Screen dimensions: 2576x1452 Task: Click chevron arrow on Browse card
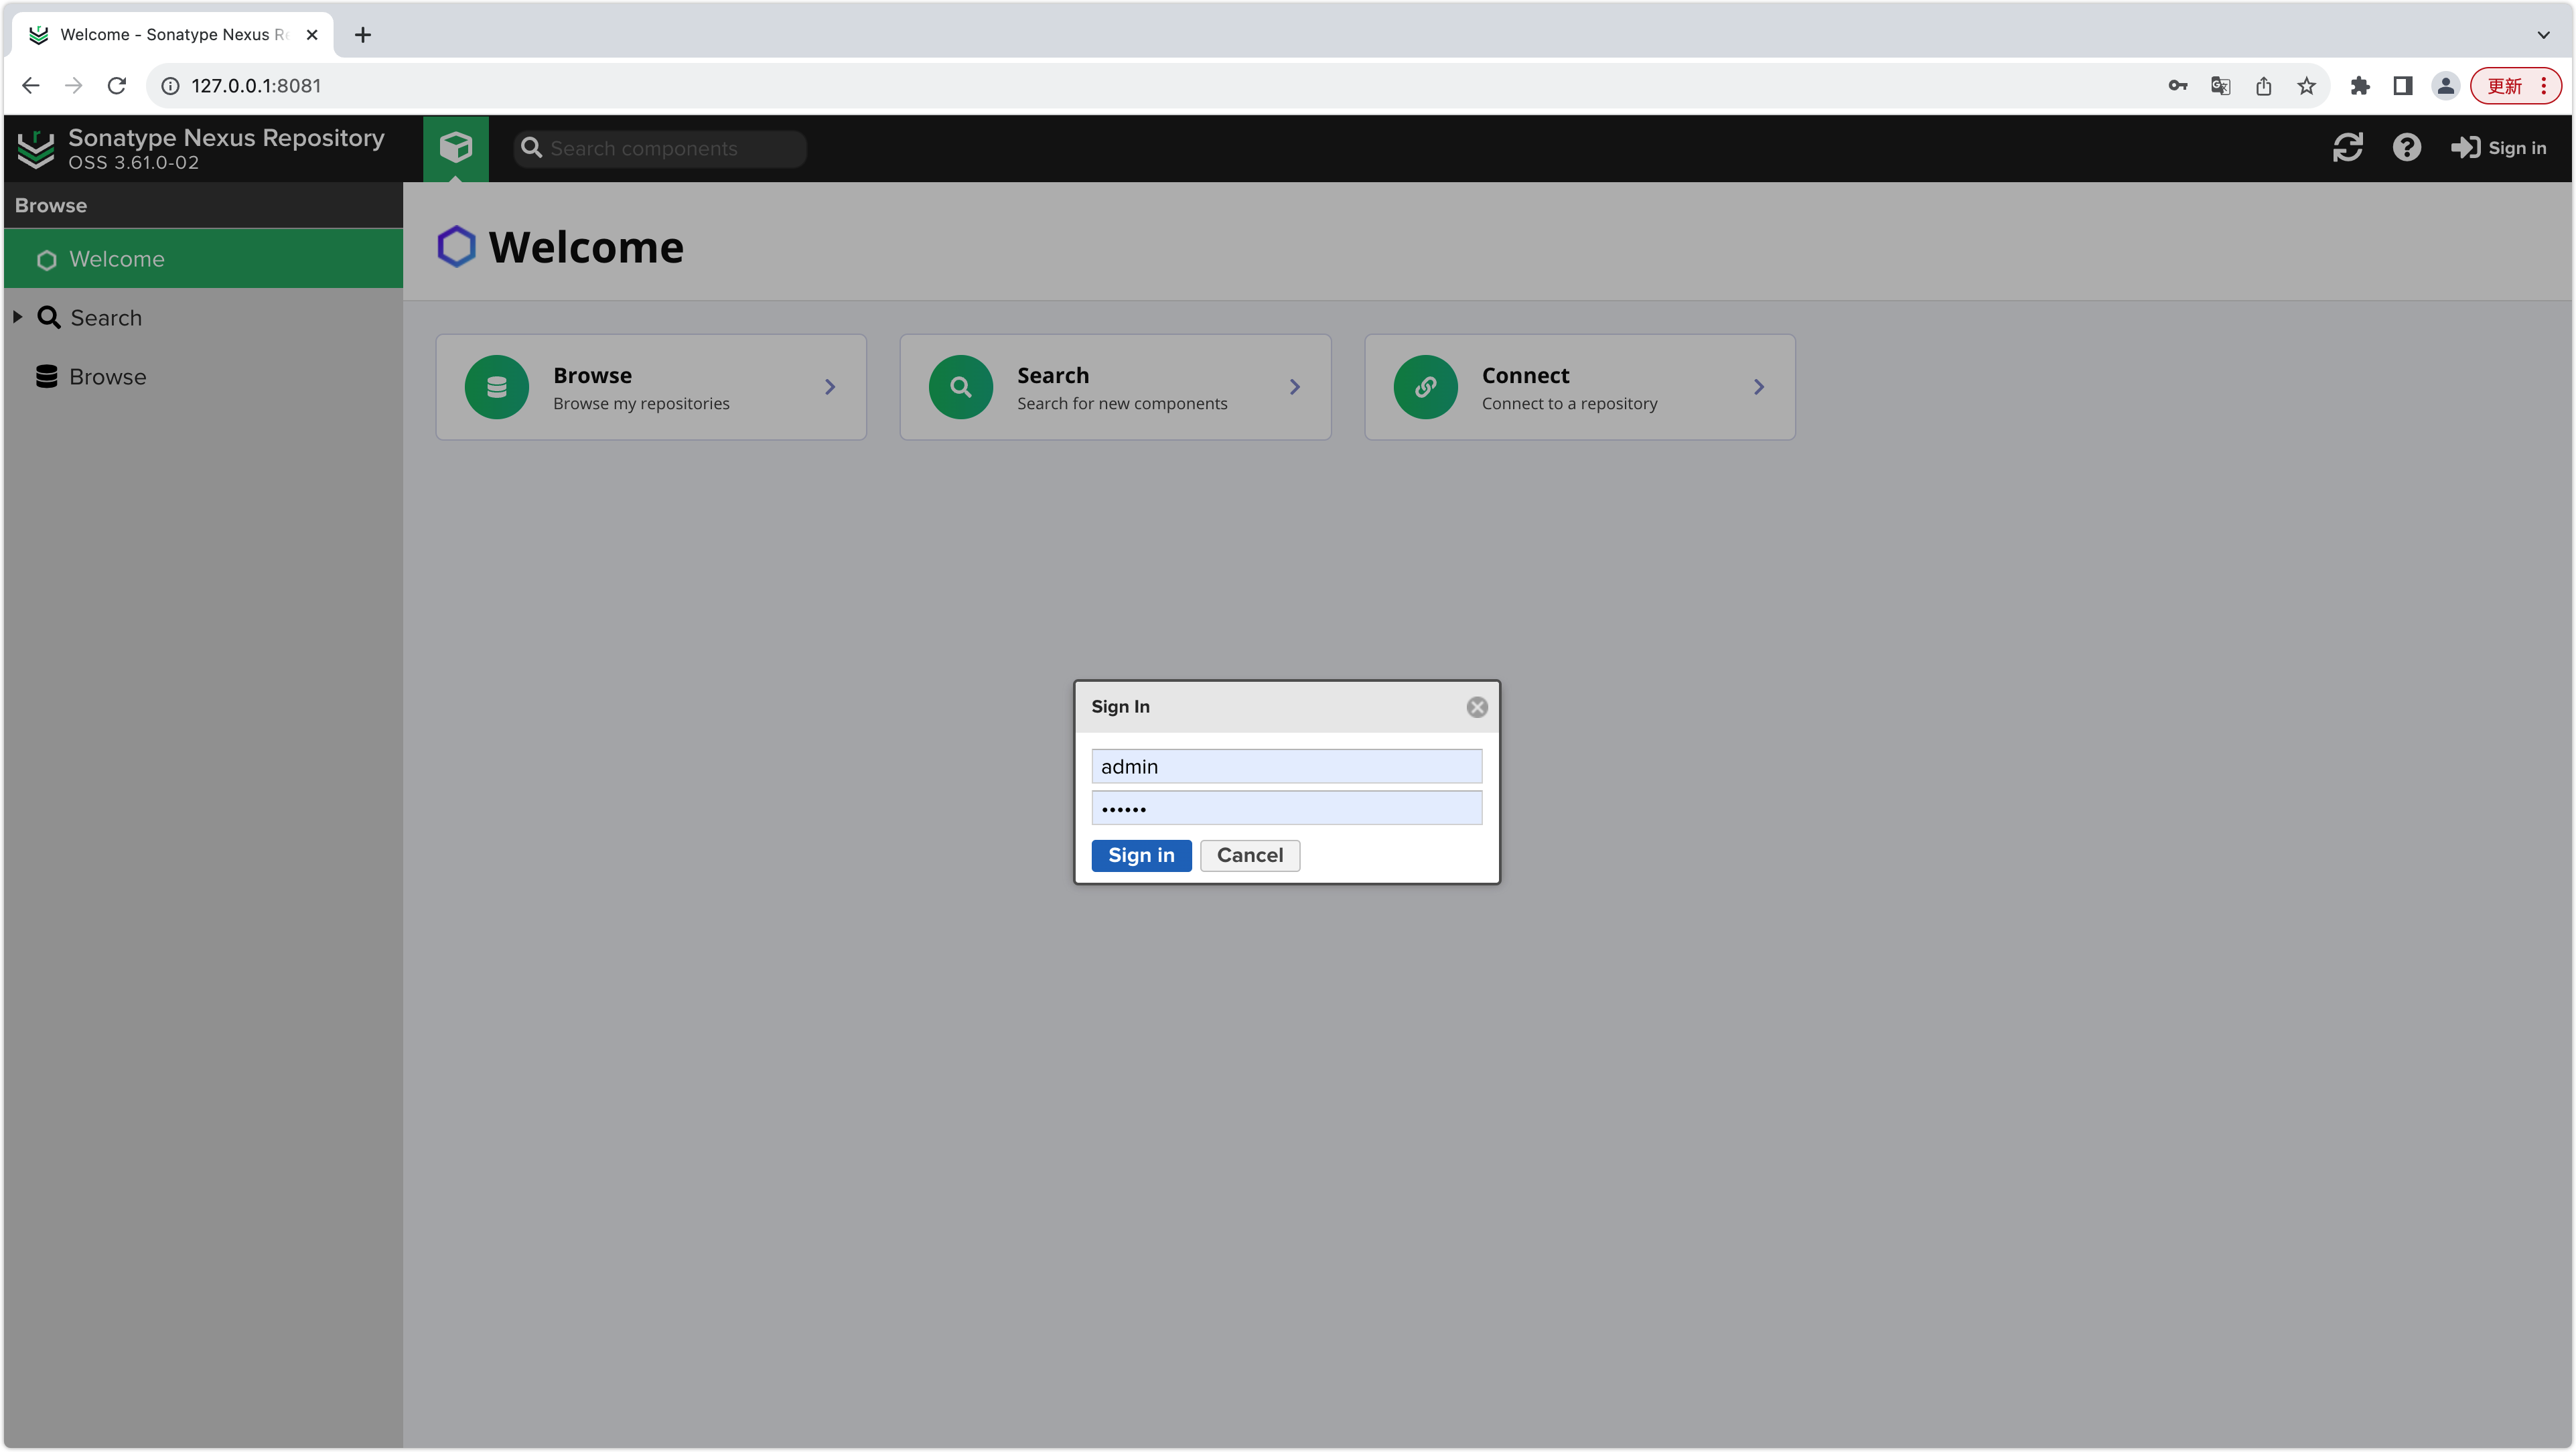pyautogui.click(x=829, y=387)
